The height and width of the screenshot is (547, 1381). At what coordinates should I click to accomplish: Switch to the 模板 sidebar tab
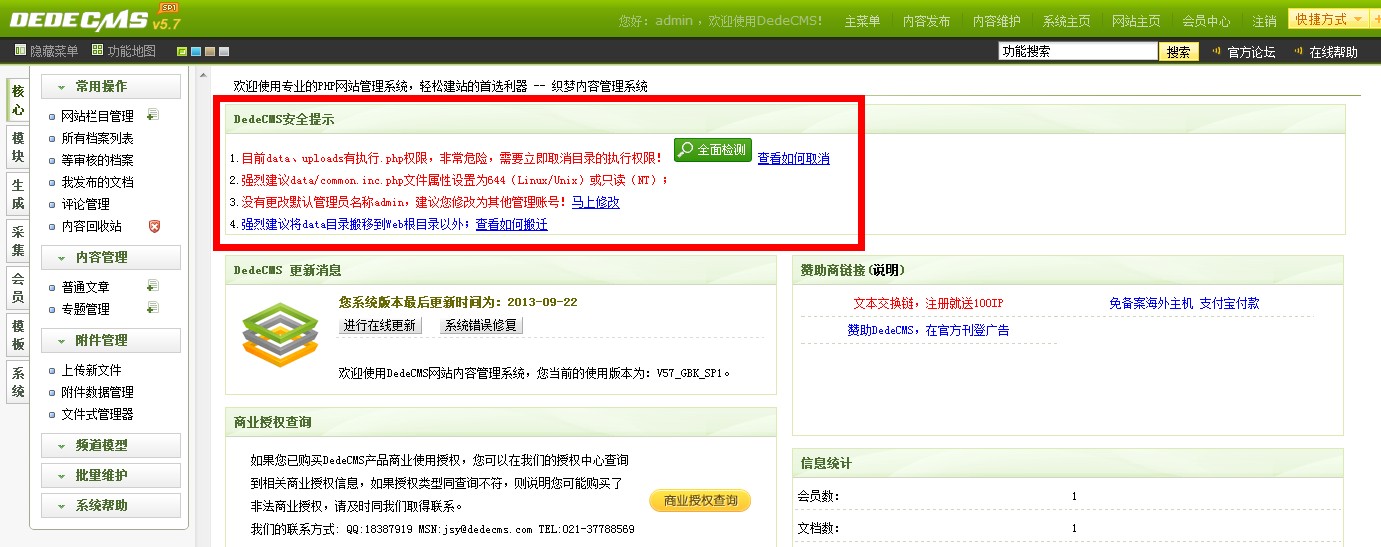click(18, 335)
